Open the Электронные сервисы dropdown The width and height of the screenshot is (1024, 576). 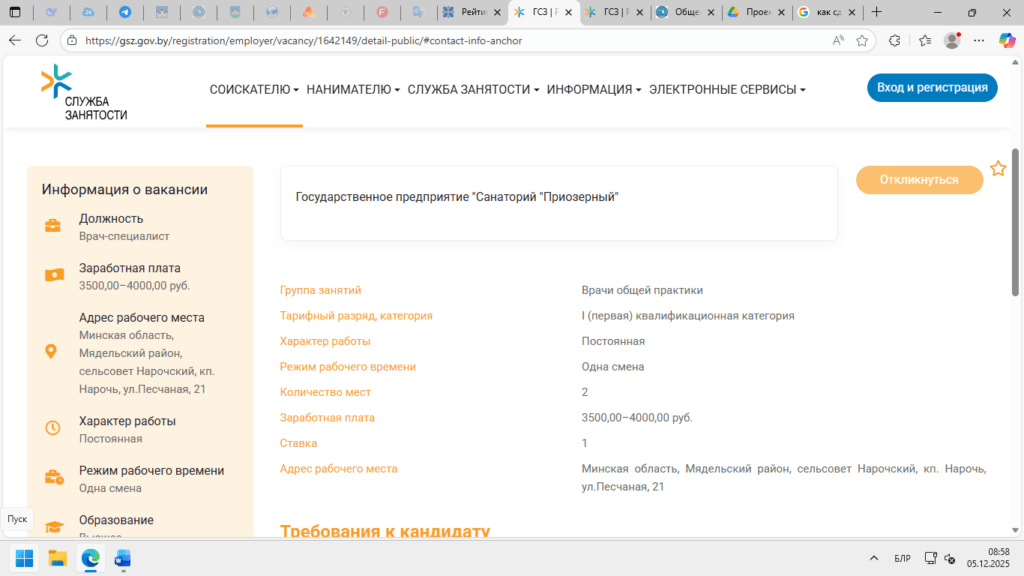(x=727, y=89)
